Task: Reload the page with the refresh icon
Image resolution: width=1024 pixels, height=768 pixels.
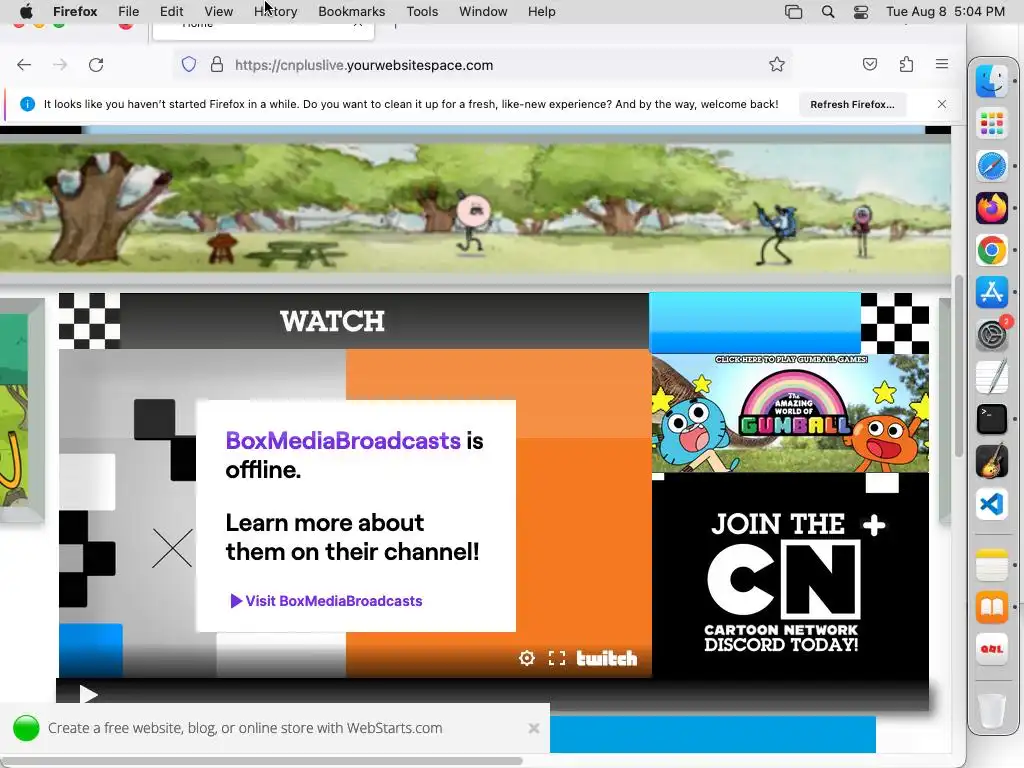Action: point(96,65)
